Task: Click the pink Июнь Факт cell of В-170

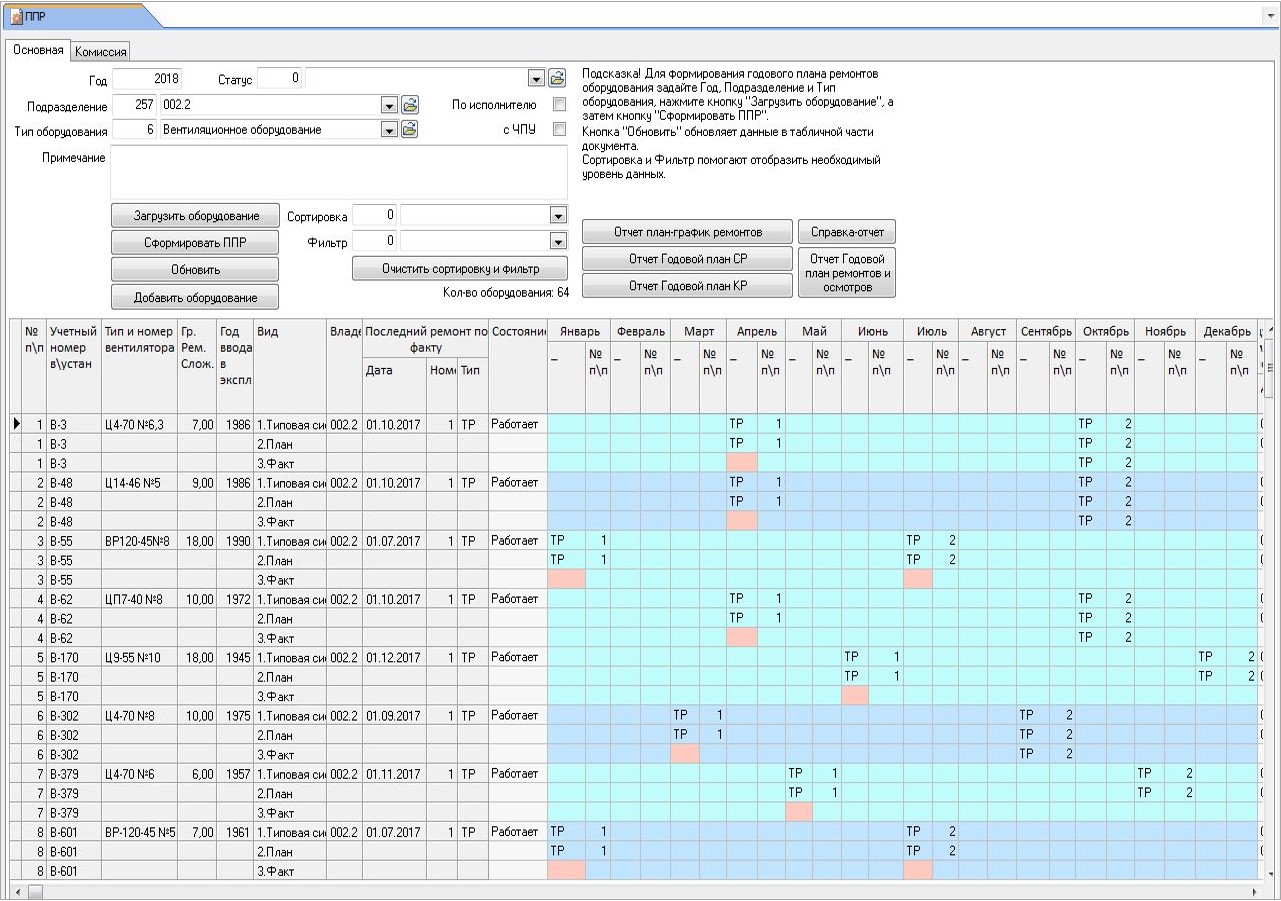Action: (x=855, y=696)
